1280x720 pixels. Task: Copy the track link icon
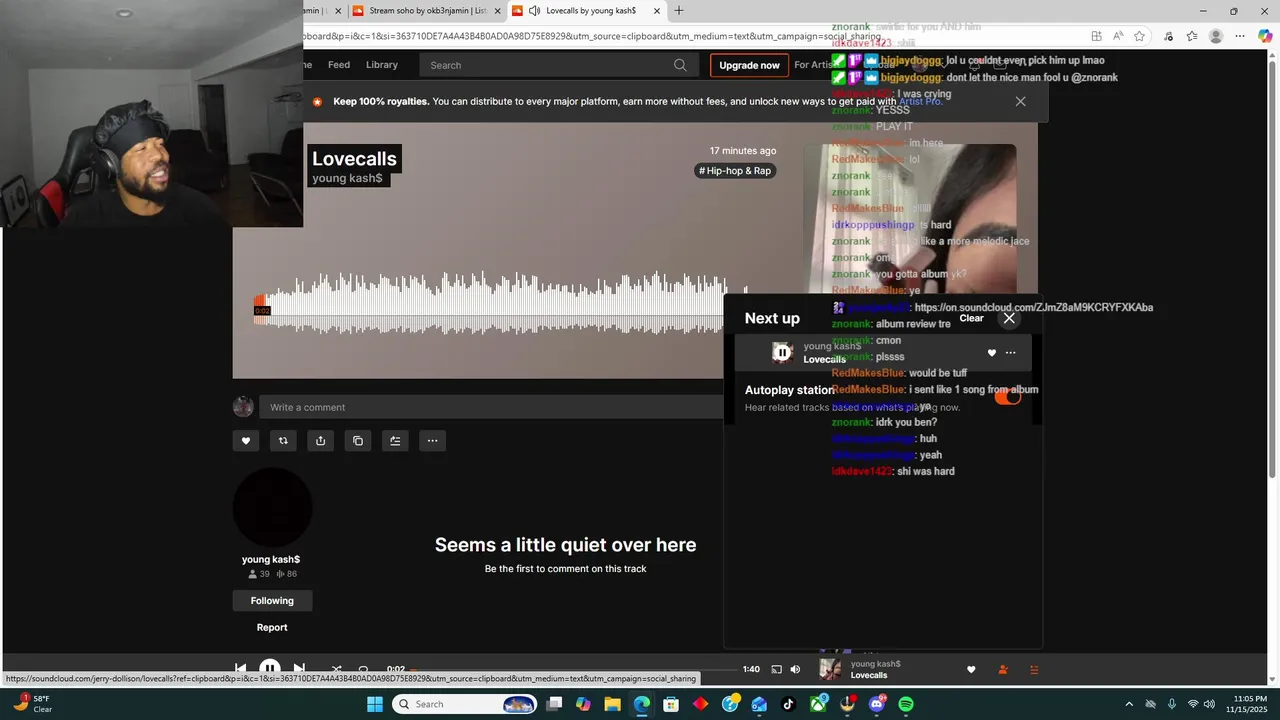pyautogui.click(x=358, y=441)
